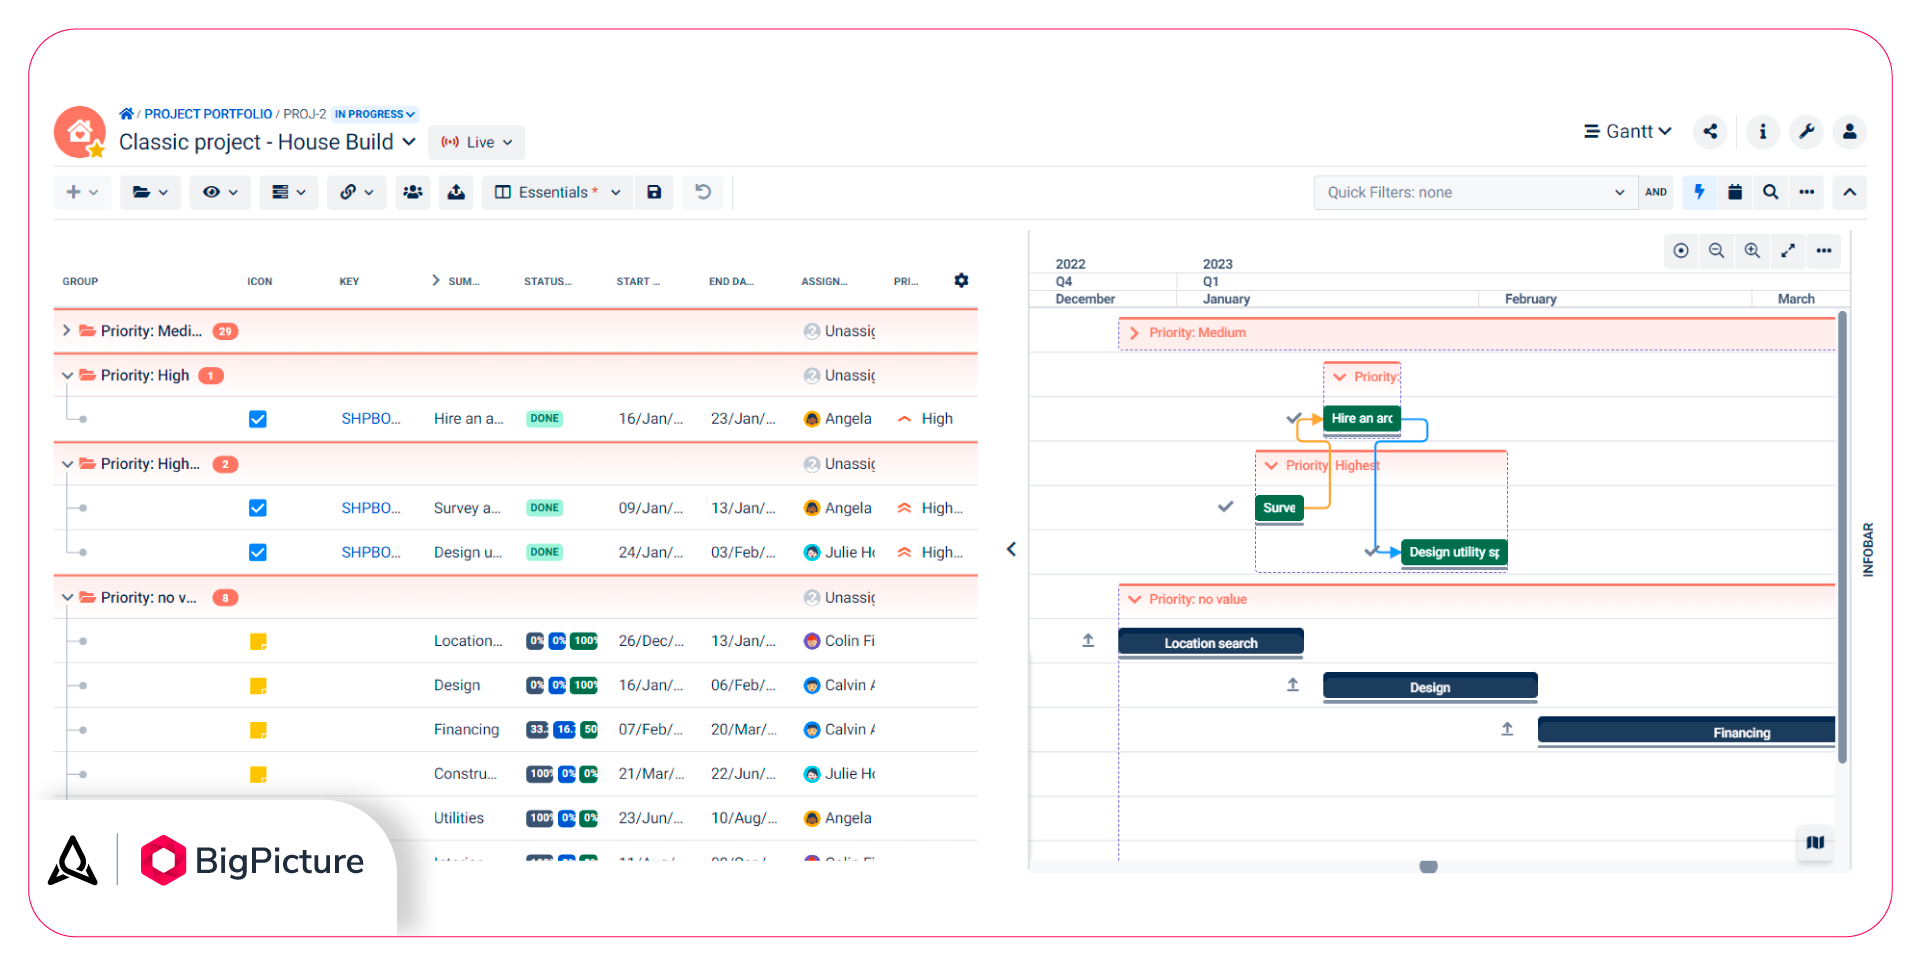The height and width of the screenshot is (962, 1920).
Task: Open the minimap on the Gantt chart
Action: [1815, 843]
